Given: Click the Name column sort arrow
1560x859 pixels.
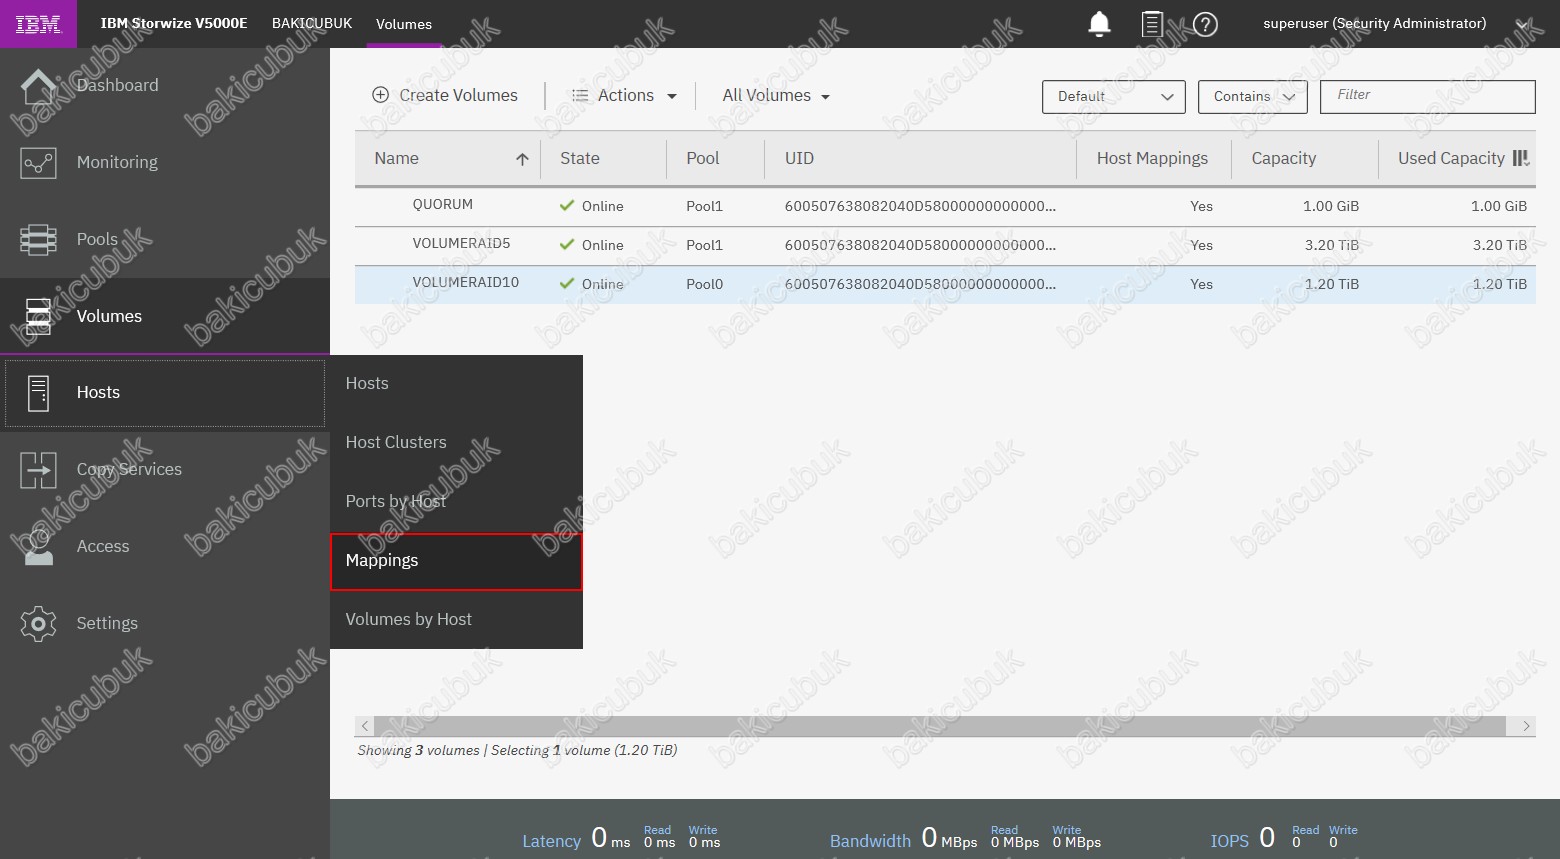Looking at the screenshot, I should pyautogui.click(x=522, y=159).
